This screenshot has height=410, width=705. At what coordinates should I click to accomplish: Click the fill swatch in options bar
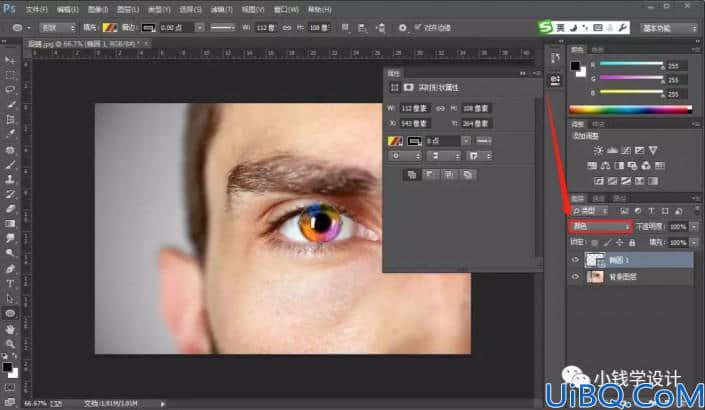click(110, 28)
